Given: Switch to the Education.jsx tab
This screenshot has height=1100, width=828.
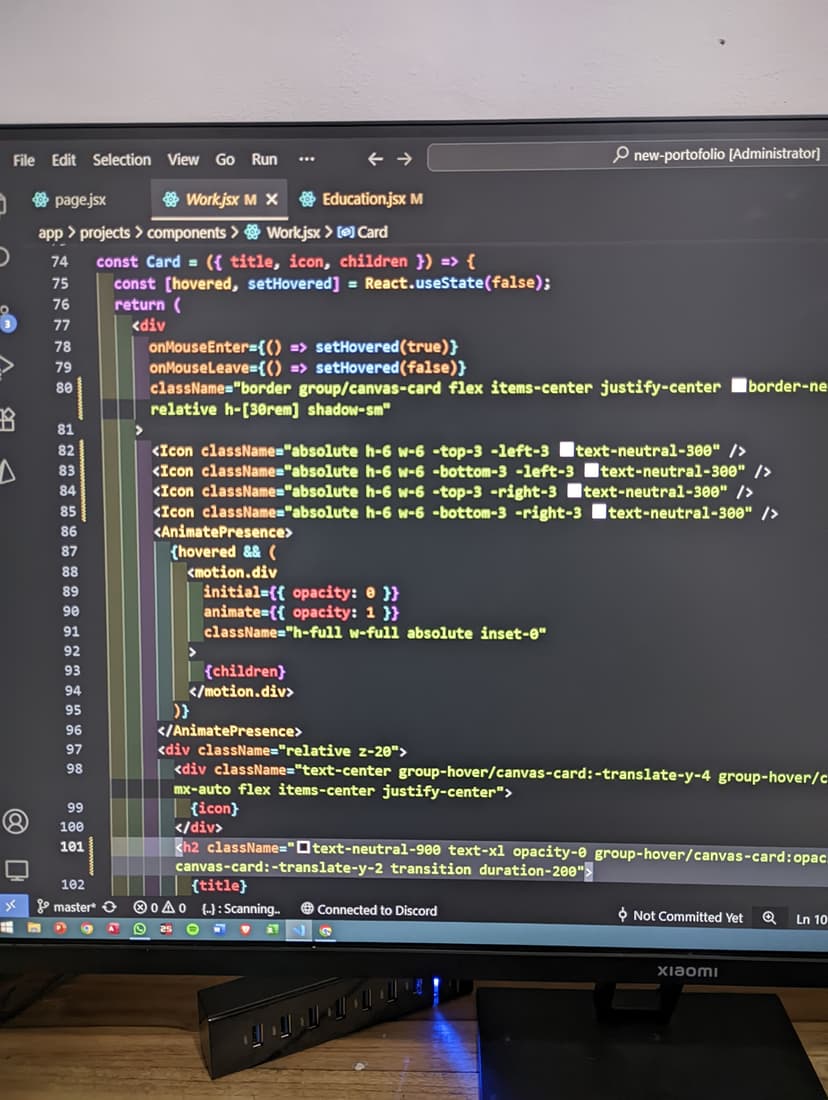Looking at the screenshot, I should point(361,199).
